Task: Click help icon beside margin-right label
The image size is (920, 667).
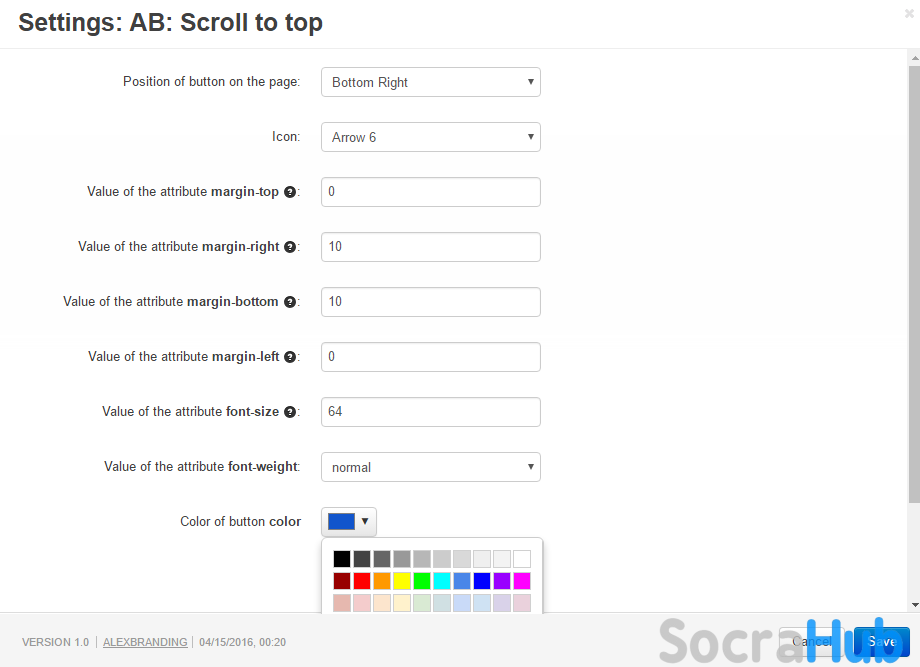Action: pos(290,247)
